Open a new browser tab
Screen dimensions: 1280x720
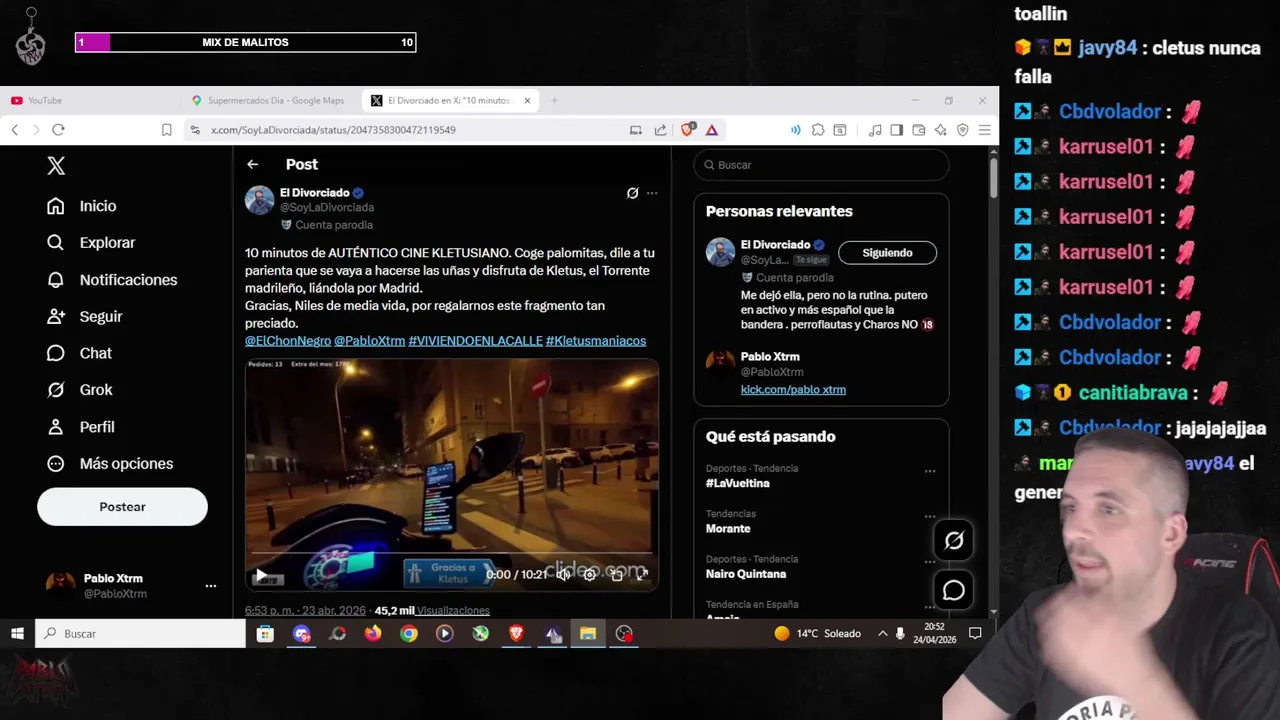(554, 100)
